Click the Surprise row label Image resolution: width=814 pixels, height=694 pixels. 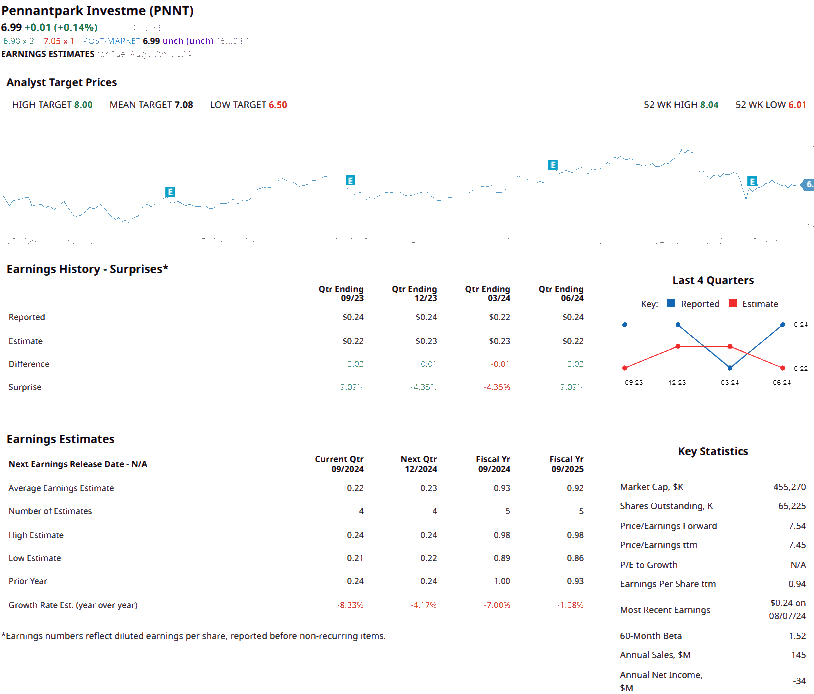[24, 387]
